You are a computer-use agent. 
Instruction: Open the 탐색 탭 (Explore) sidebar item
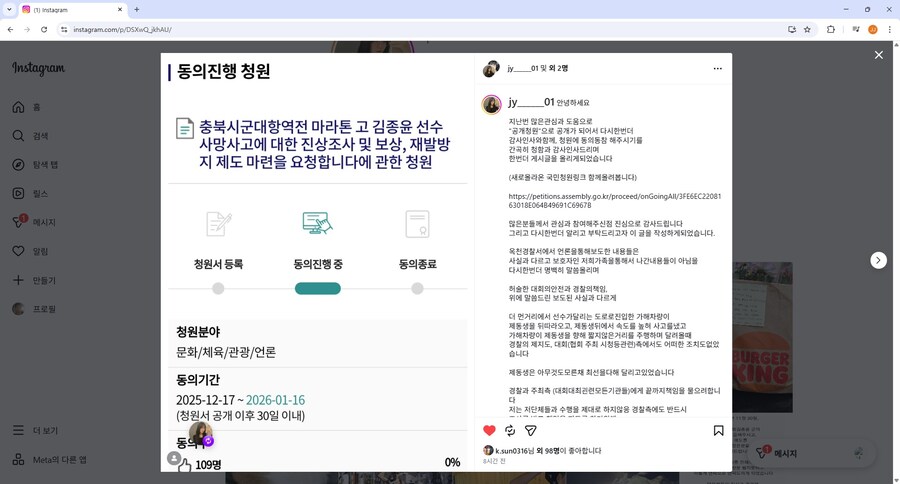35,165
